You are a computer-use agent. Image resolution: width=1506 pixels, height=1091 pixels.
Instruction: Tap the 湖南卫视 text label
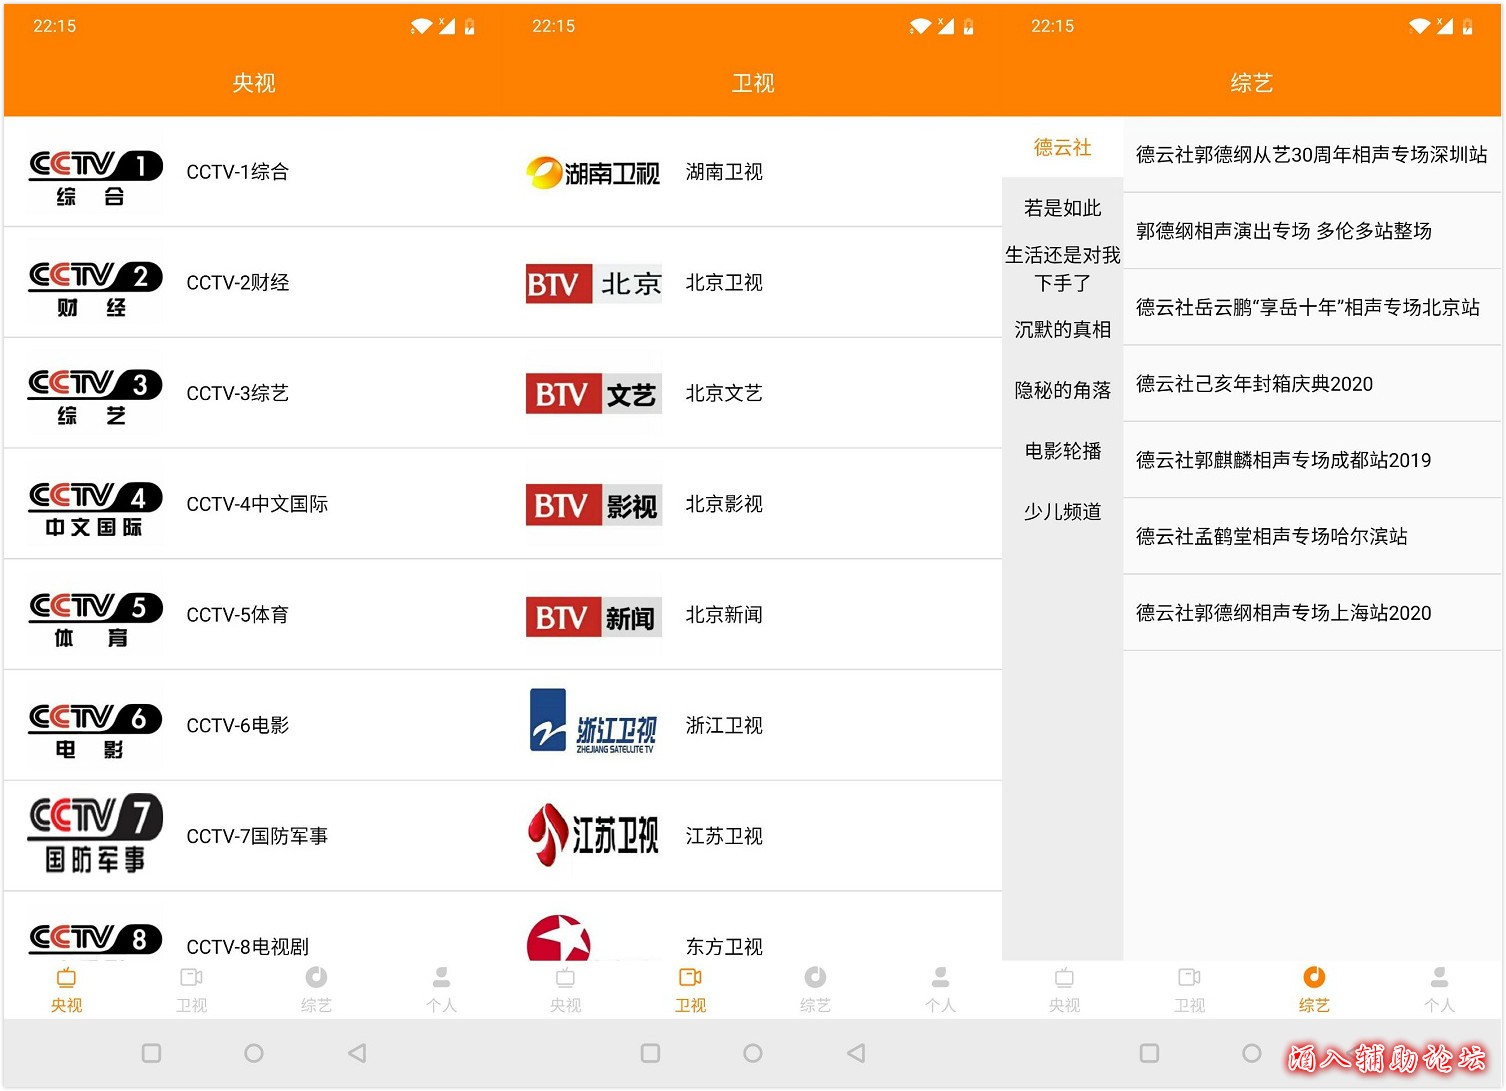tap(724, 172)
